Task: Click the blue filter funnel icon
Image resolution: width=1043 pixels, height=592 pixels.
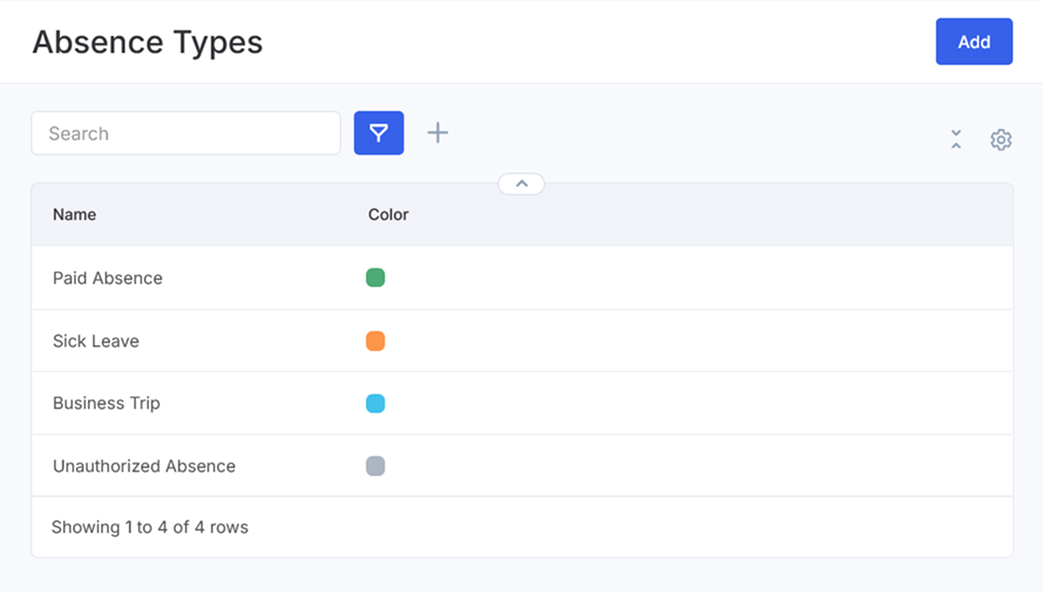Action: [379, 133]
